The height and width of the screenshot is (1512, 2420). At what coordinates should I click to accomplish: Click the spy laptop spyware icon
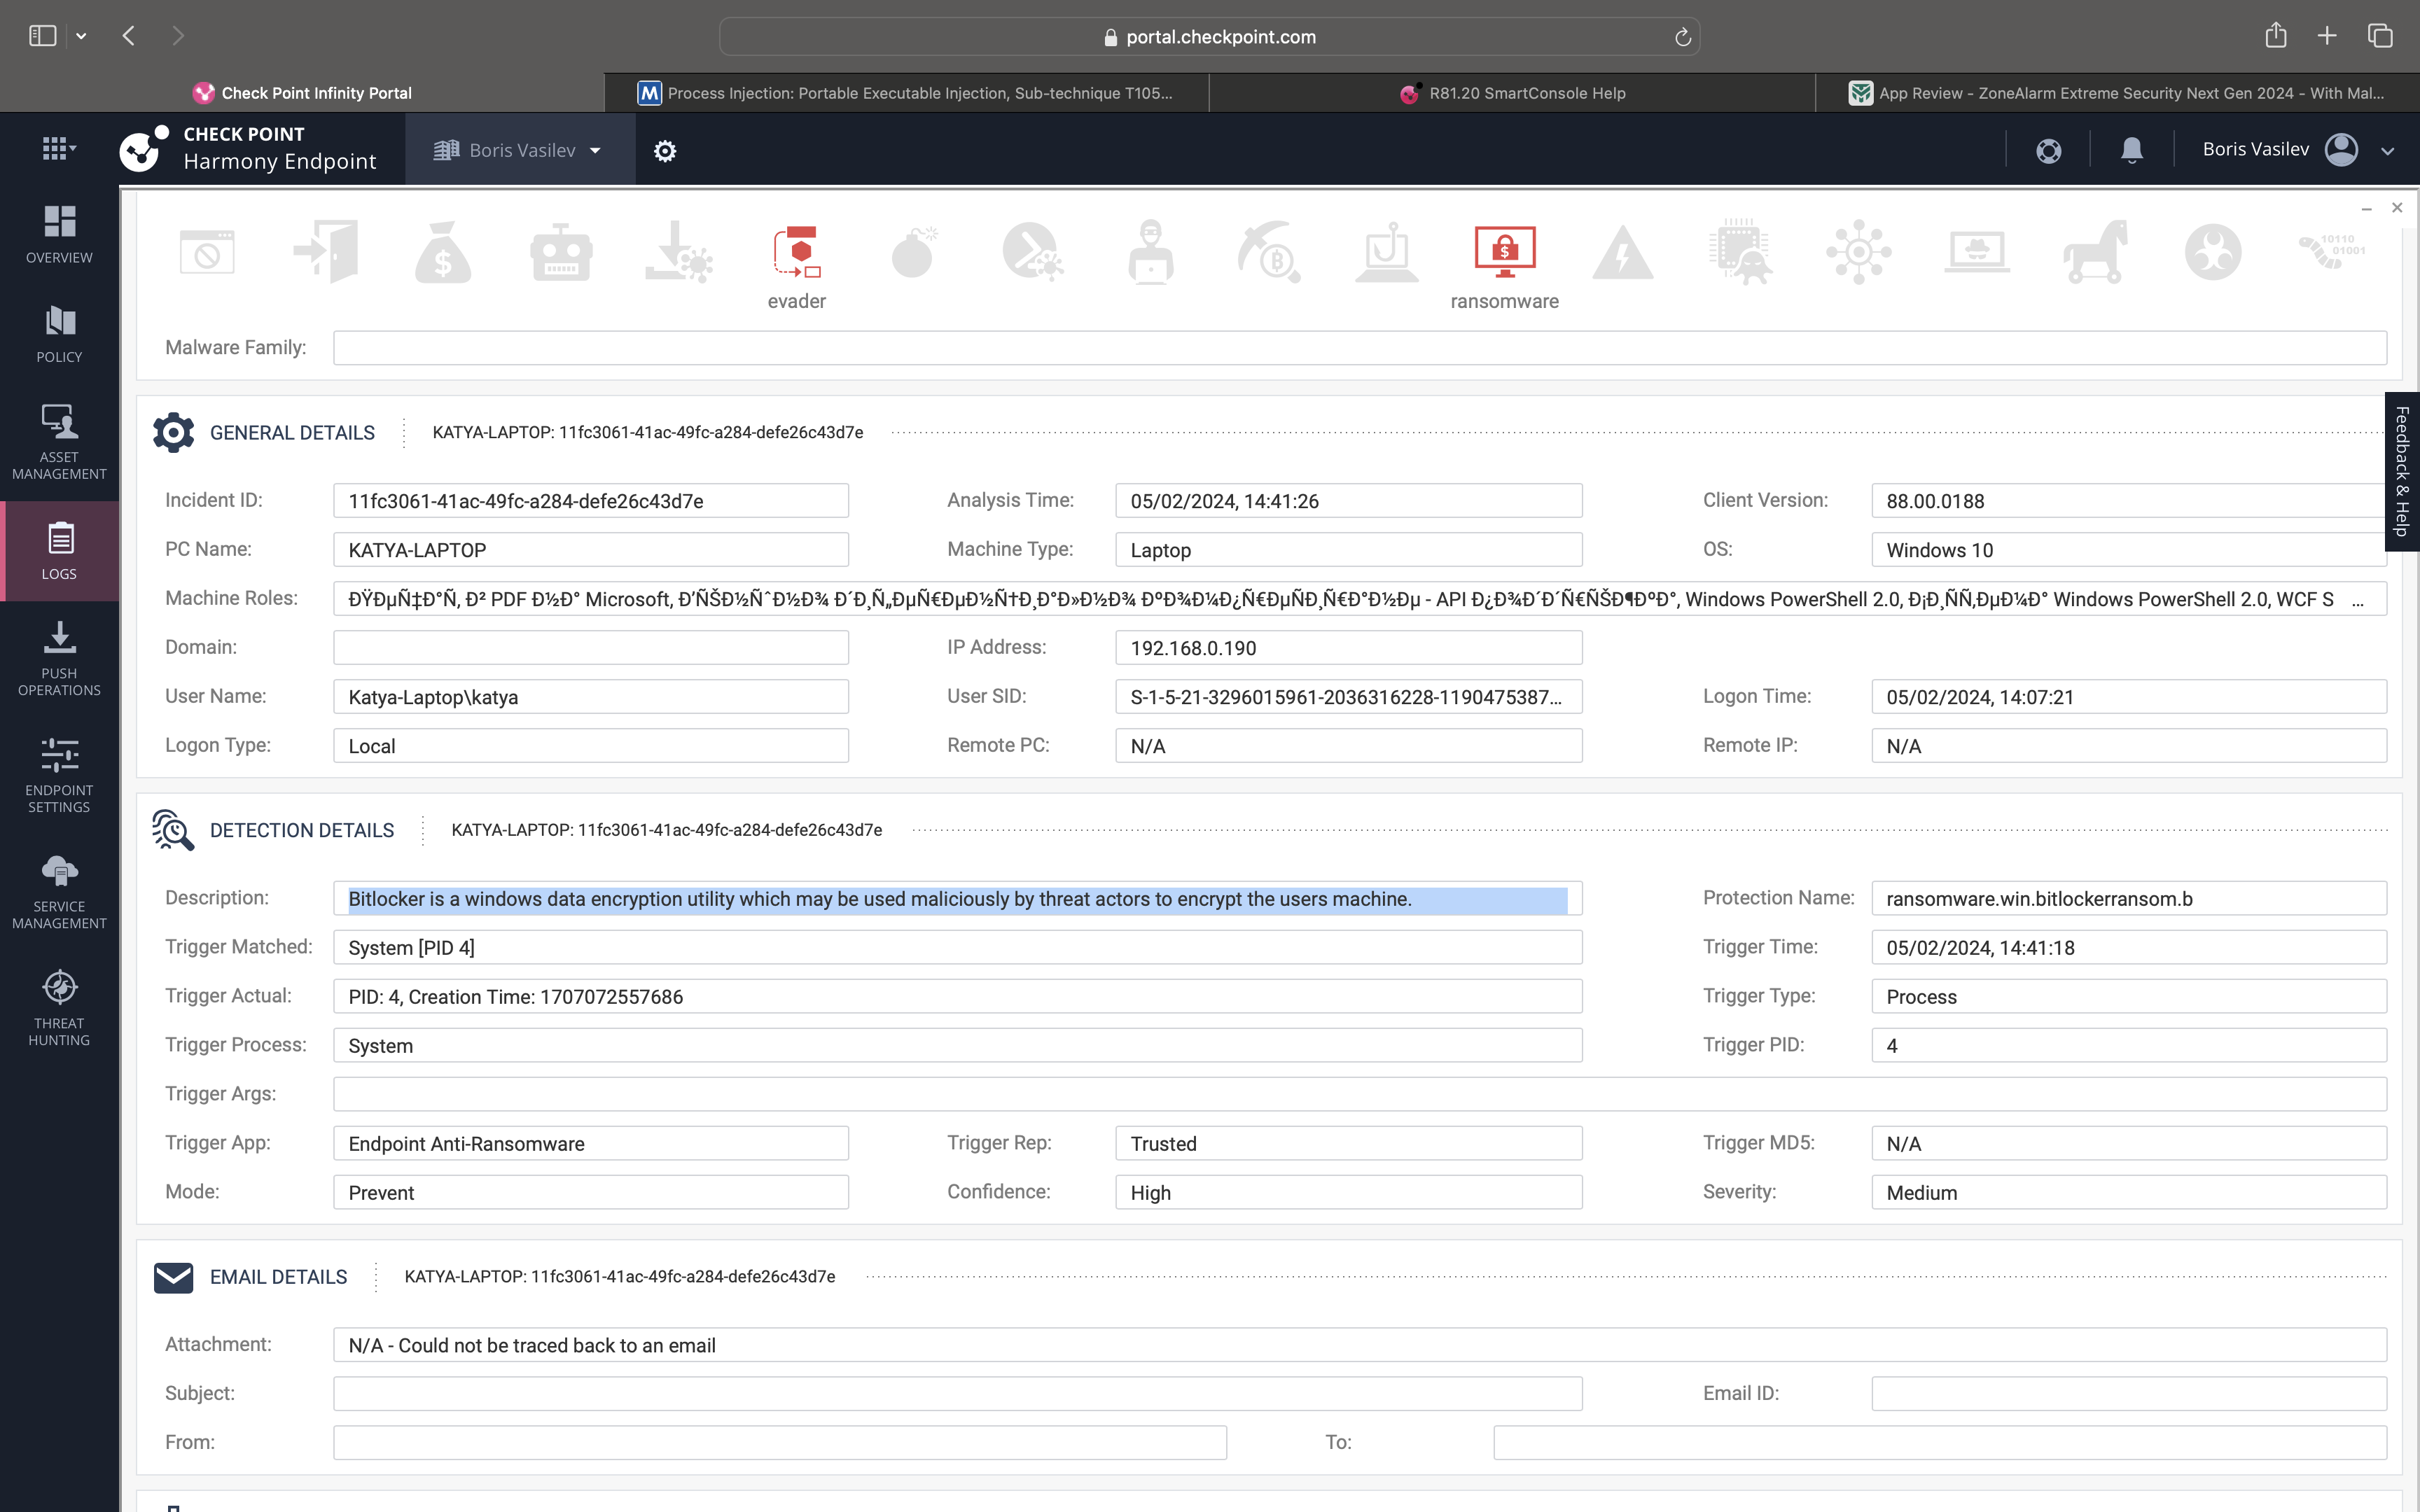1977,252
